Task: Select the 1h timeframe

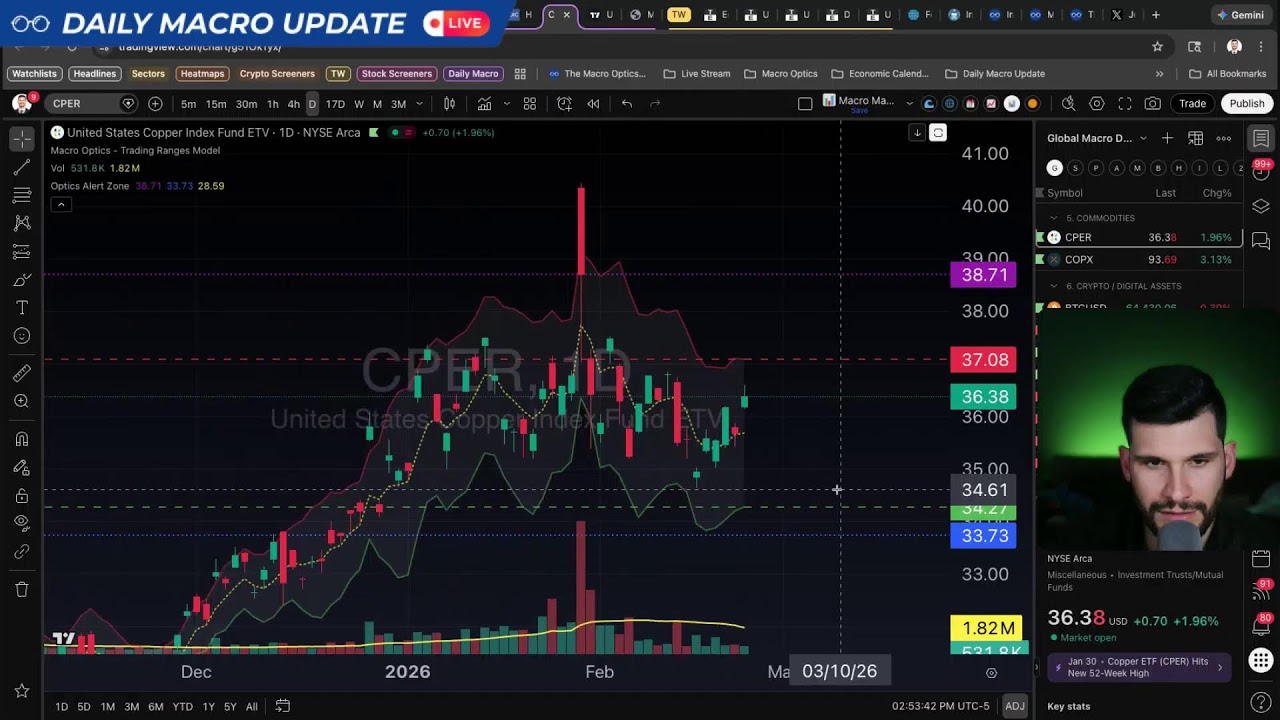Action: click(272, 104)
